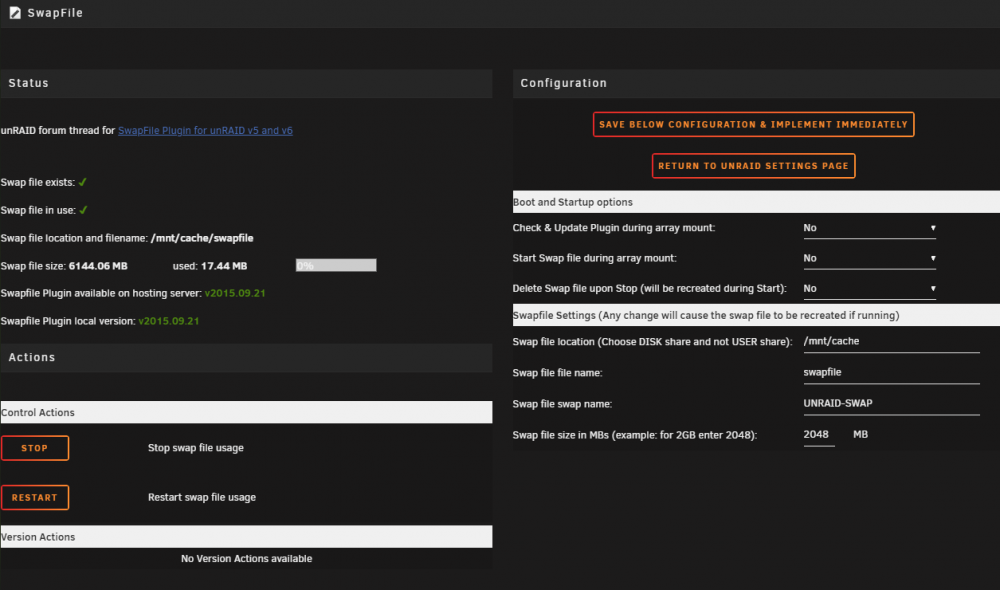
Task: Click the swap file size value 6144.06 MB
Action: pyautogui.click(x=98, y=266)
